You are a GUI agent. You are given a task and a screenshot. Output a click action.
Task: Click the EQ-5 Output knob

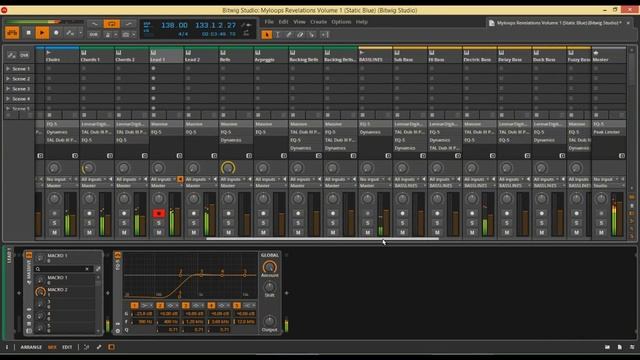269,321
